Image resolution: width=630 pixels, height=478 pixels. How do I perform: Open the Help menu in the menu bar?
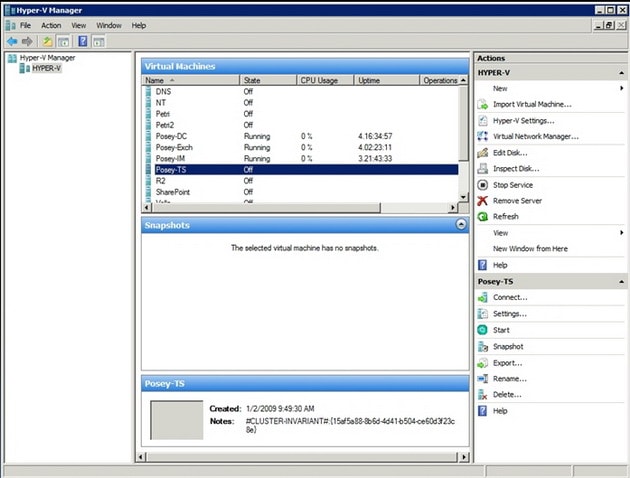[x=139, y=25]
